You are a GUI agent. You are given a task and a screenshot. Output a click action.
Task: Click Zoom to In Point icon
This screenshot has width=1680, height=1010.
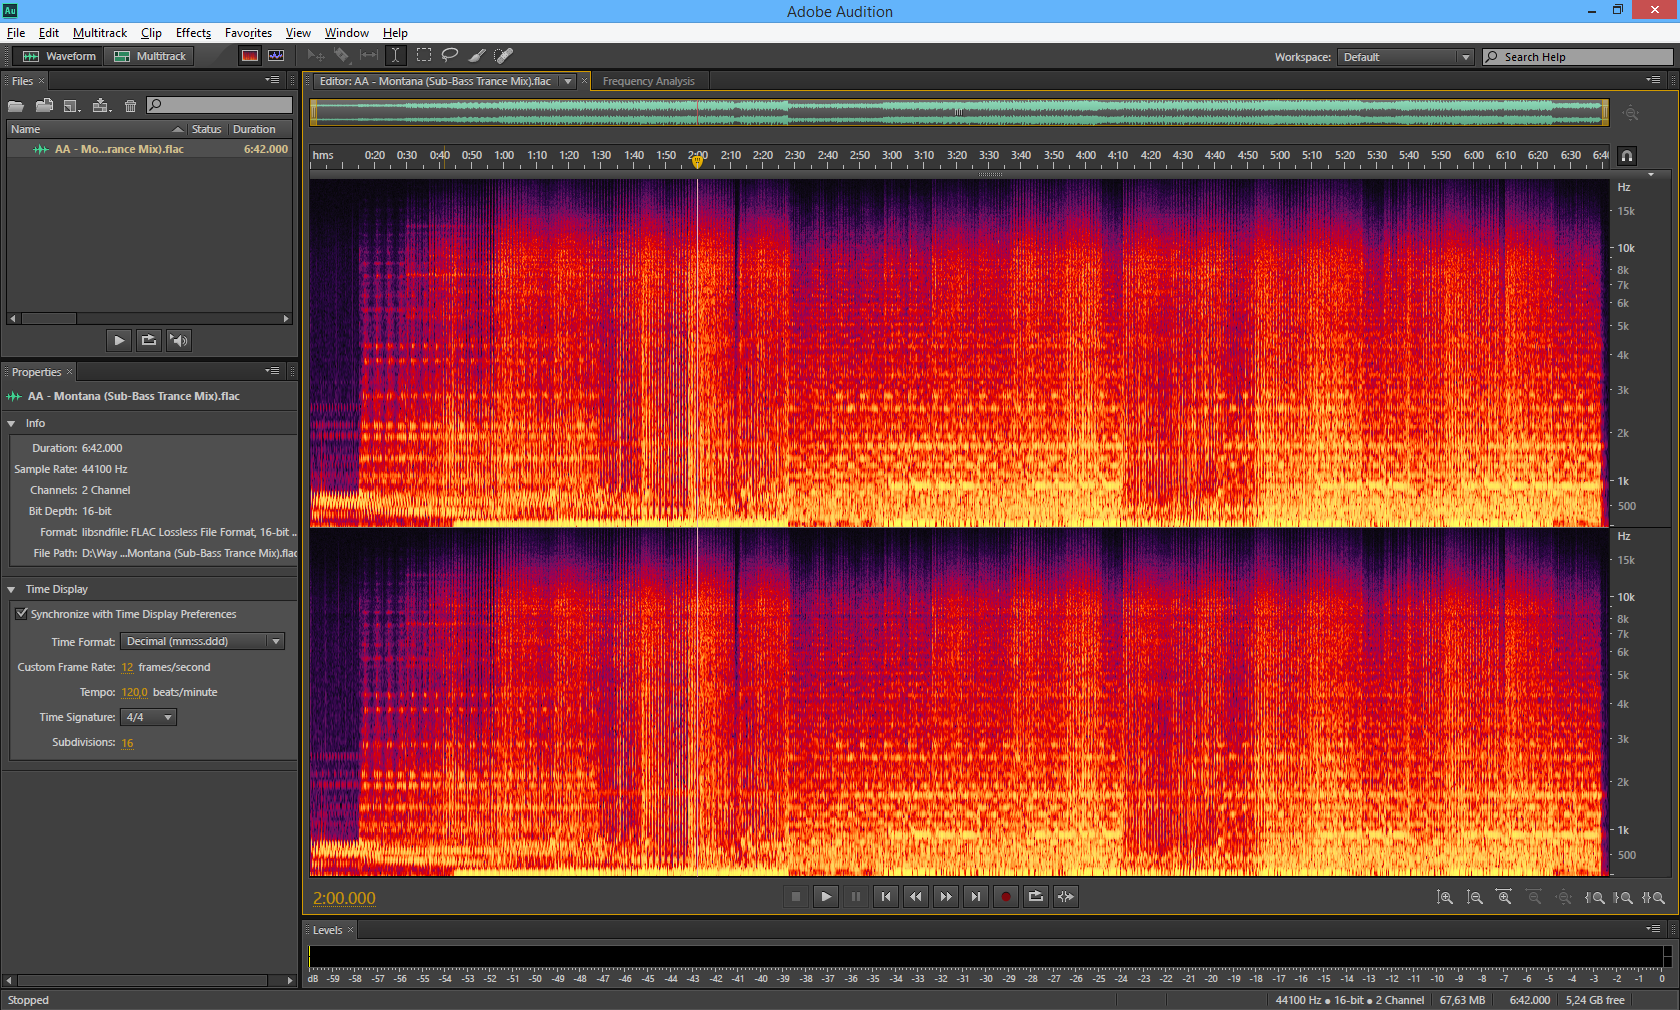tap(1595, 897)
